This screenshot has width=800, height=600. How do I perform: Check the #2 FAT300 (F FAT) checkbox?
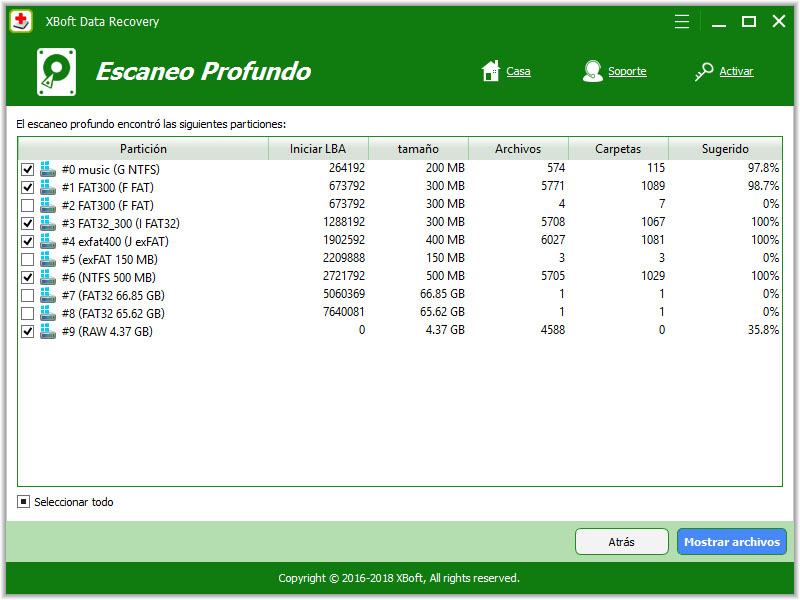pos(28,206)
